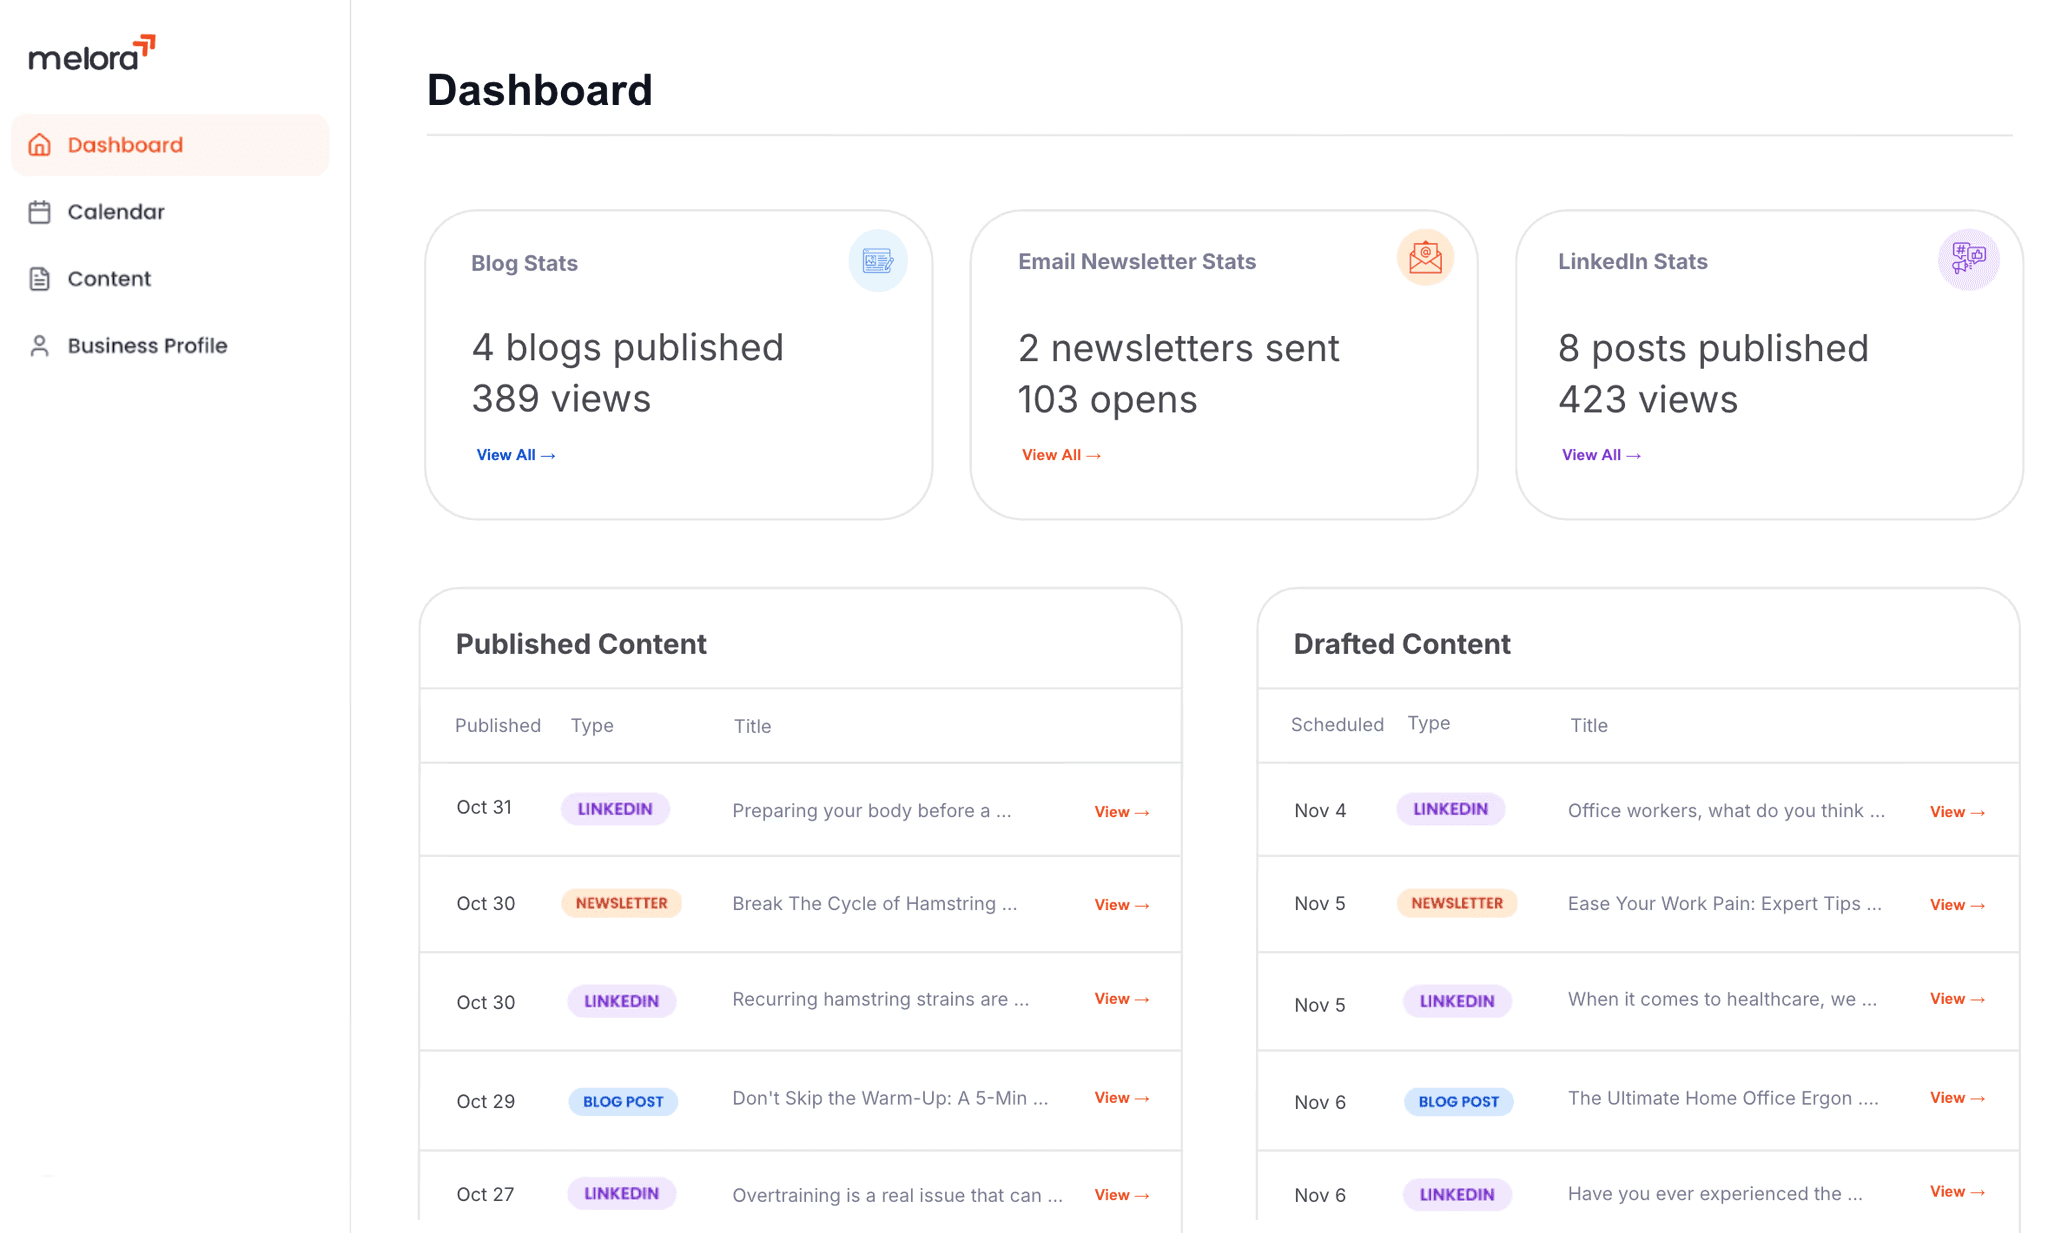Click the BLOG POST badge on Oct 29 row
2048x1233 pixels.
click(x=622, y=1101)
